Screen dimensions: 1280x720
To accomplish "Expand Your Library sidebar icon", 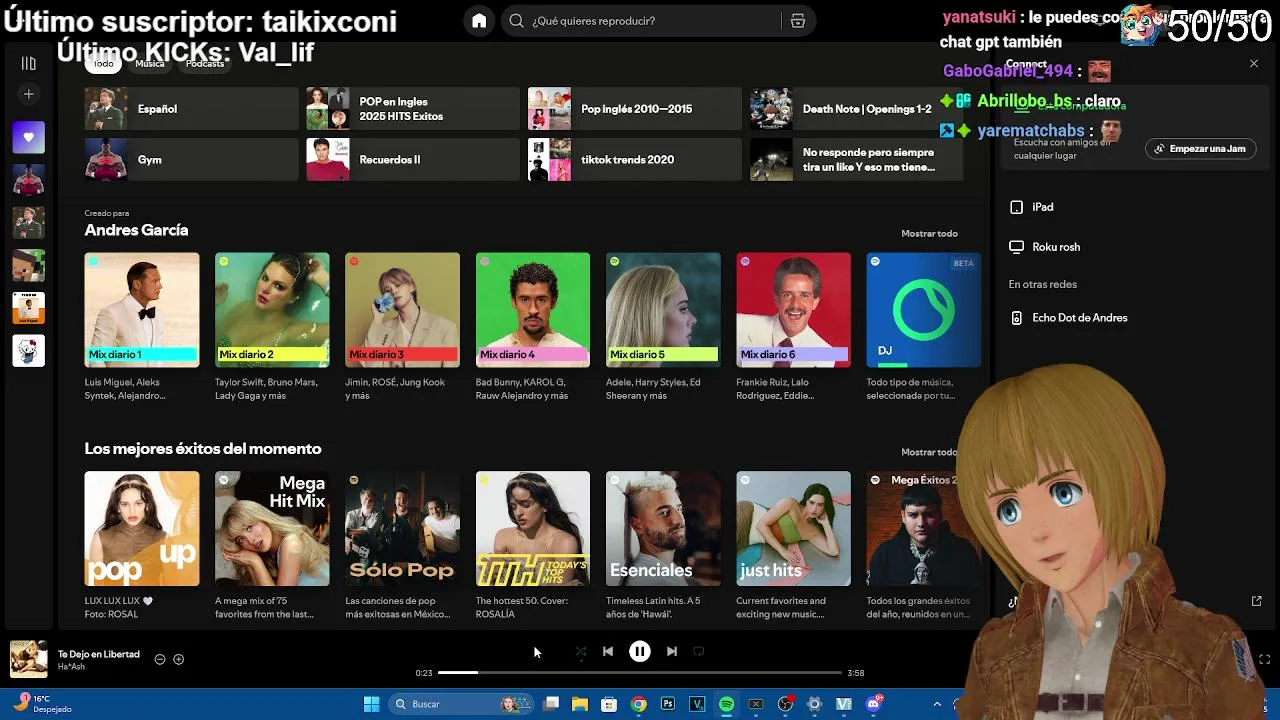I will coord(29,64).
